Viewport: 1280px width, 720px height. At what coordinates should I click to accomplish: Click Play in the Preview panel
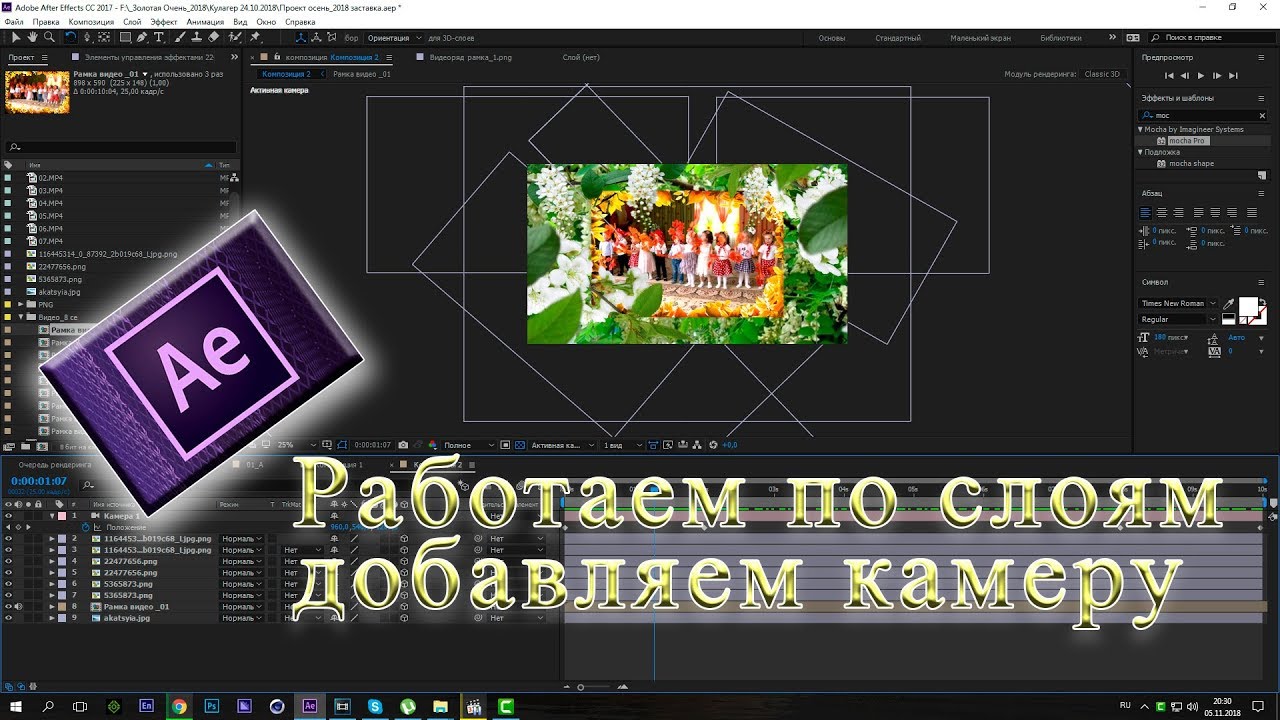[1201, 75]
